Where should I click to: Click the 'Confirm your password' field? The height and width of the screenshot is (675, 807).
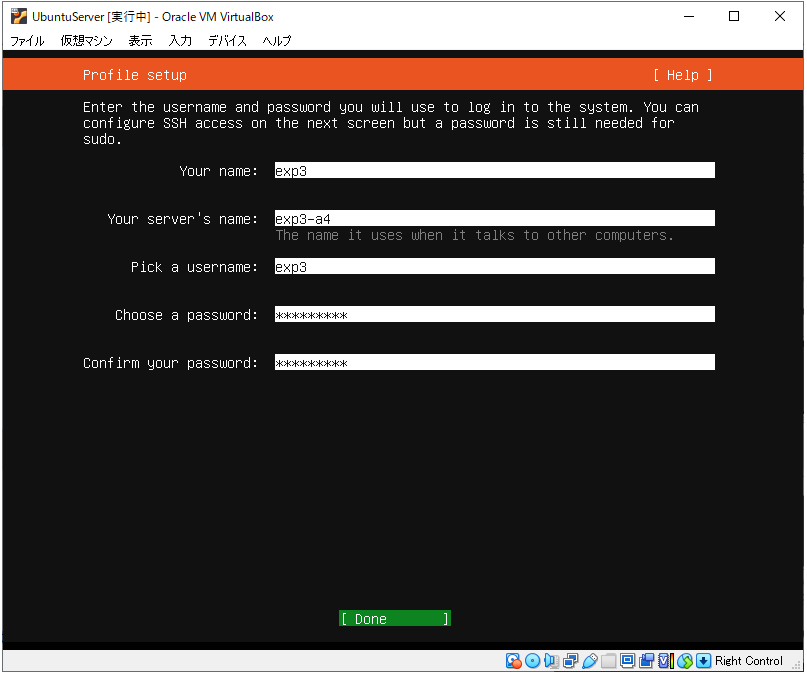click(x=494, y=363)
